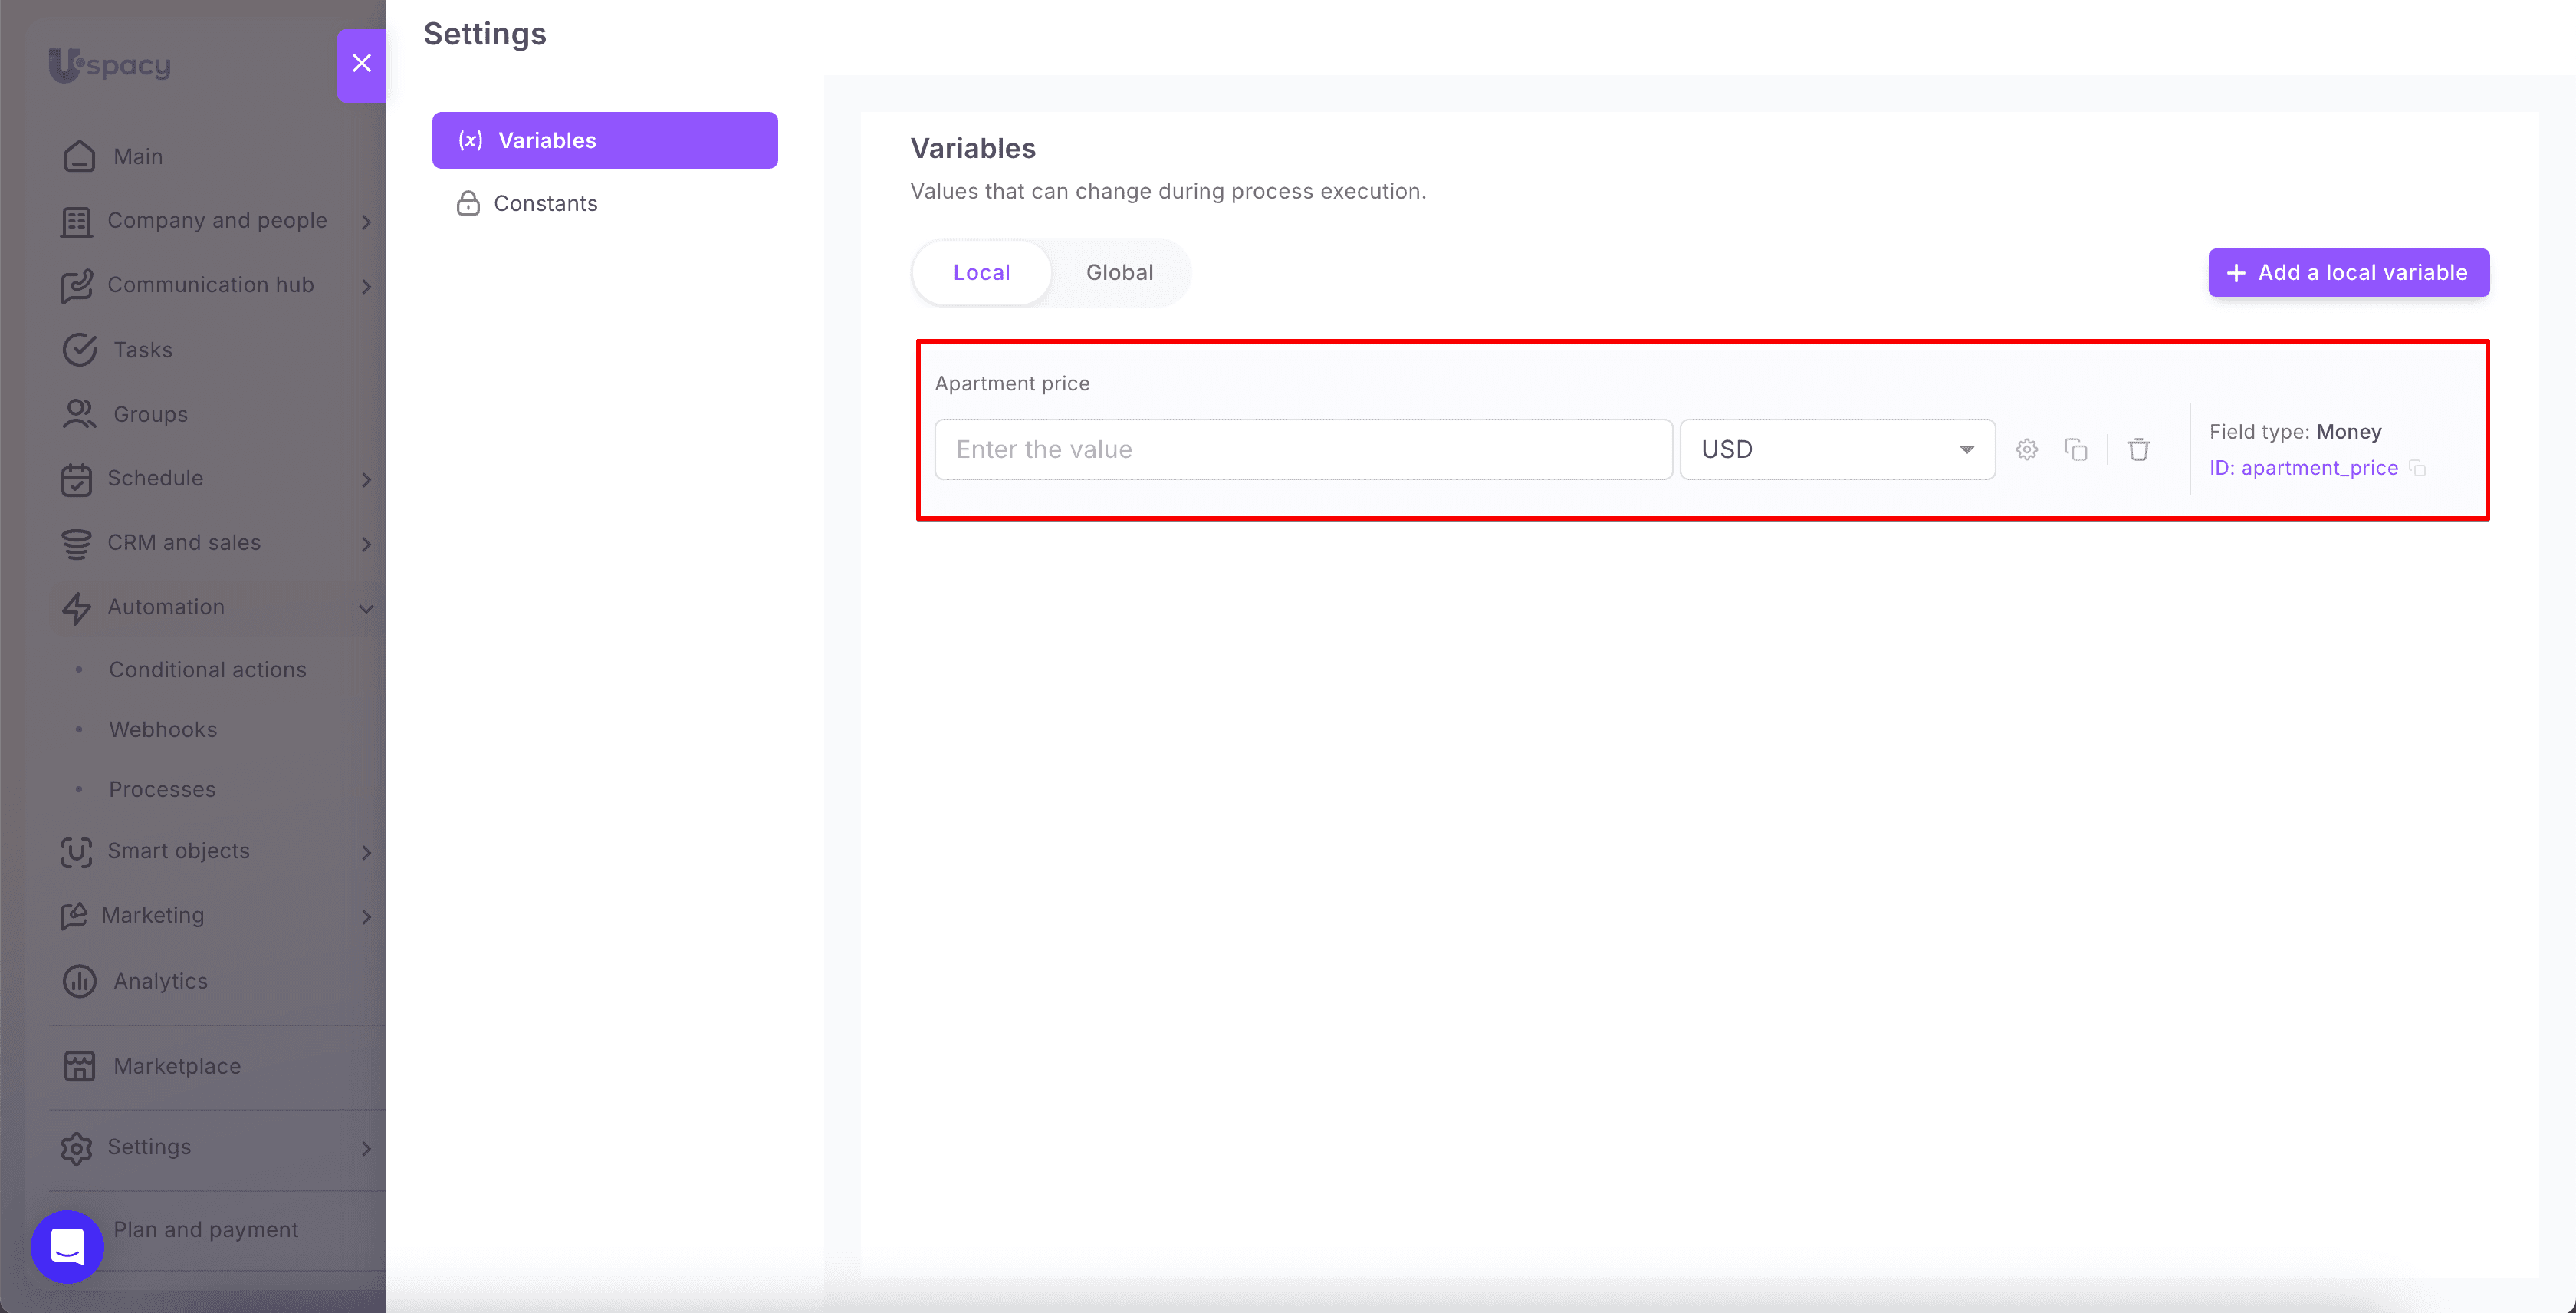Viewport: 2576px width, 1313px height.
Task: Switch to Global variables tab
Action: 1119,272
